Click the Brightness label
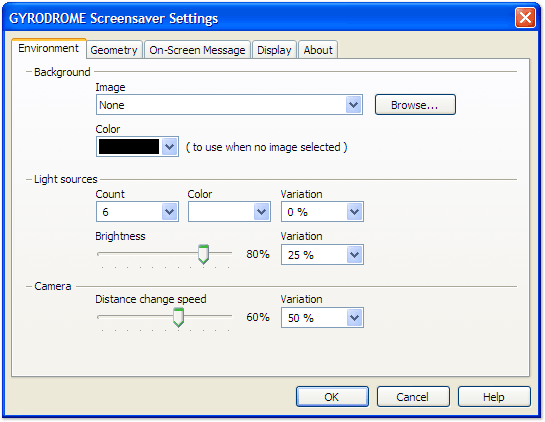 point(120,236)
